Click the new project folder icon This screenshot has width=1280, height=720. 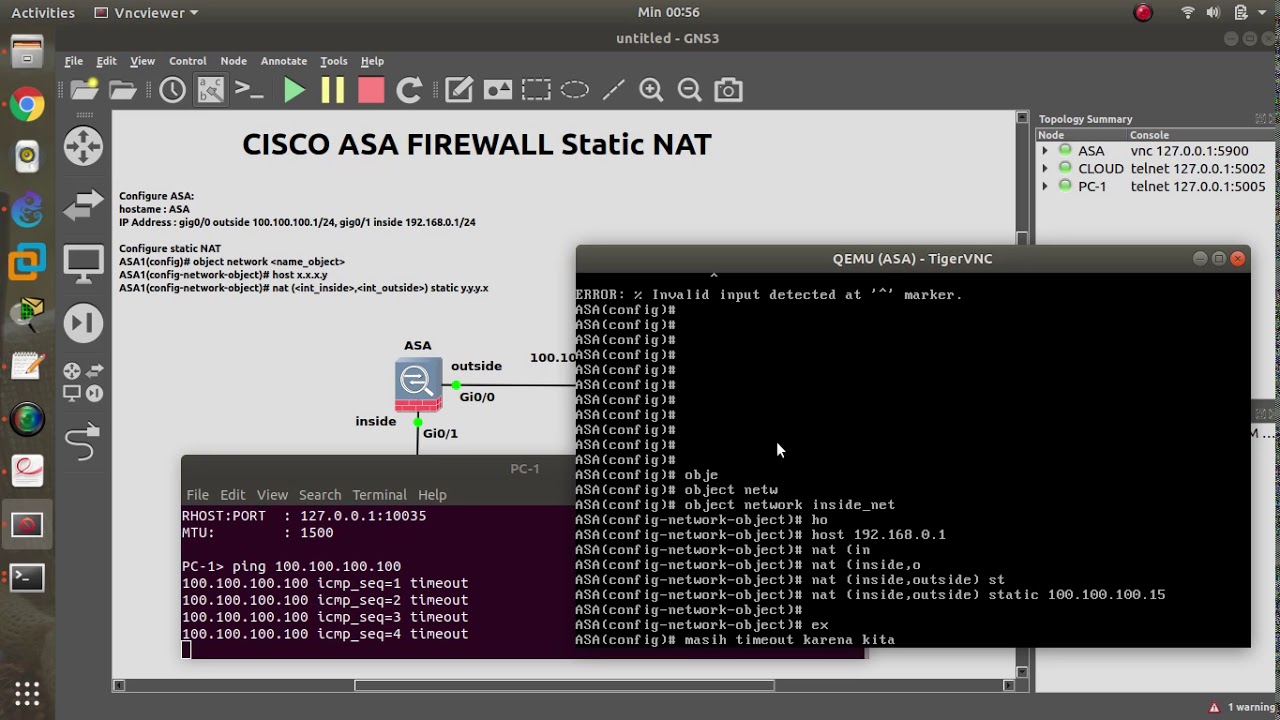[85, 91]
